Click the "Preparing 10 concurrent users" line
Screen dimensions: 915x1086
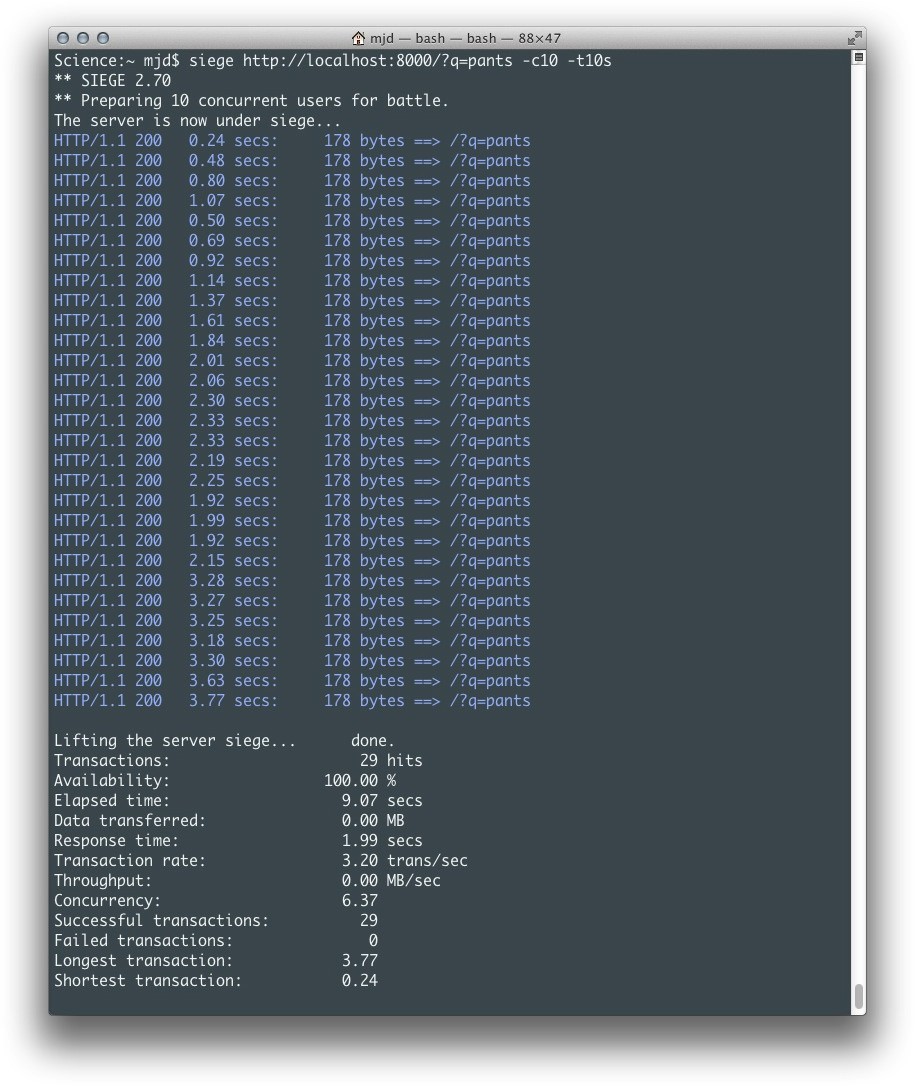coord(251,101)
